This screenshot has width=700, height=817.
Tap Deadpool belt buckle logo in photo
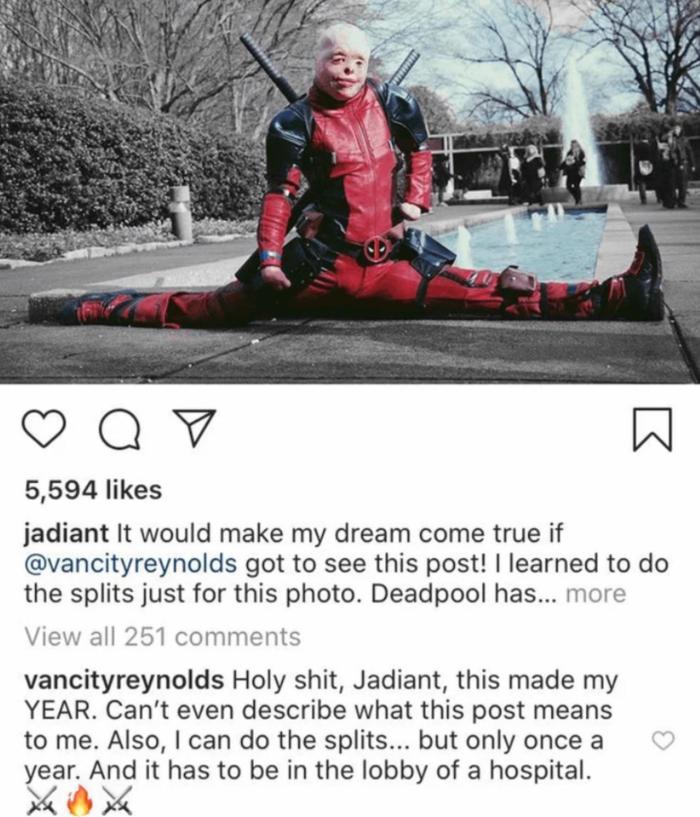[x=378, y=249]
